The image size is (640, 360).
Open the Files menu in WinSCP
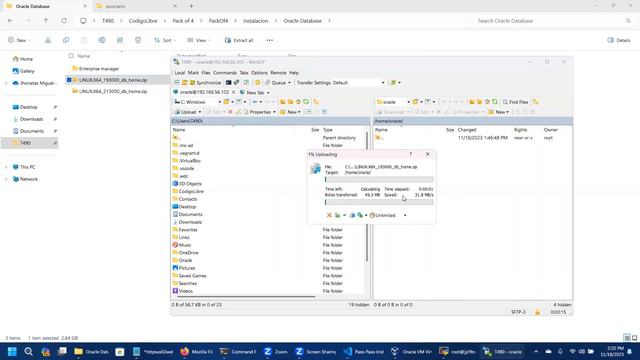coord(206,73)
